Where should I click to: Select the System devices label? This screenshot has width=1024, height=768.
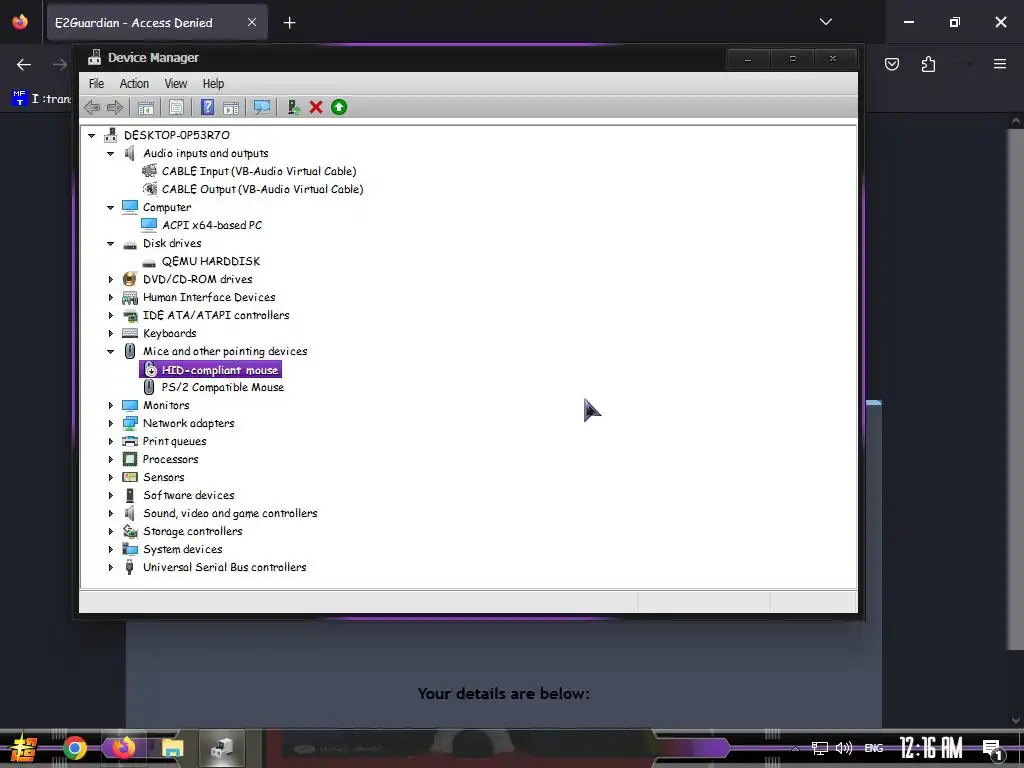point(182,549)
